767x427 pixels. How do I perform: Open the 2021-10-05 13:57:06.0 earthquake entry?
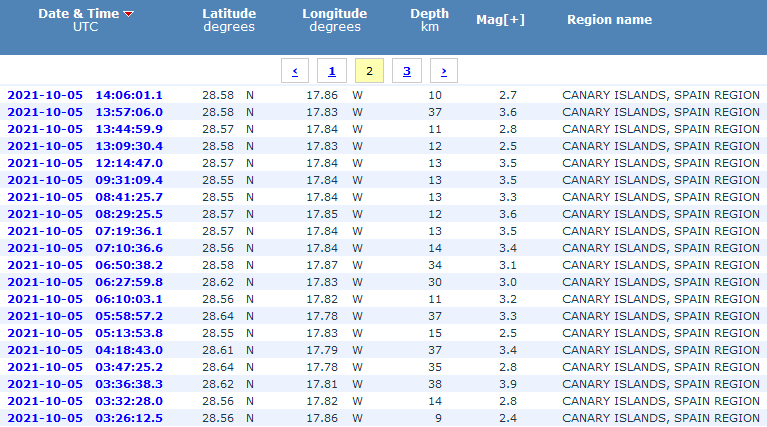tap(85, 112)
